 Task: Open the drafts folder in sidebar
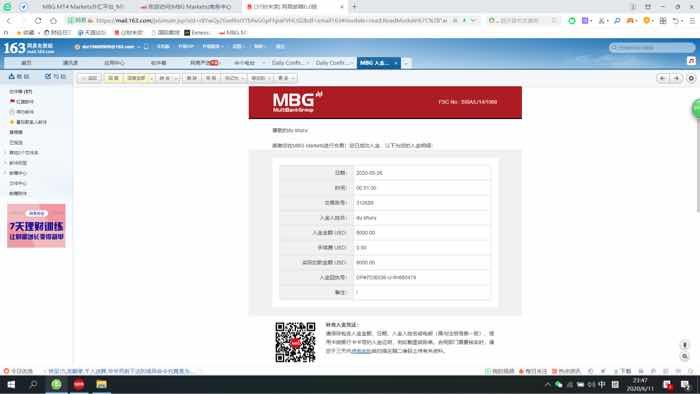tap(16, 132)
